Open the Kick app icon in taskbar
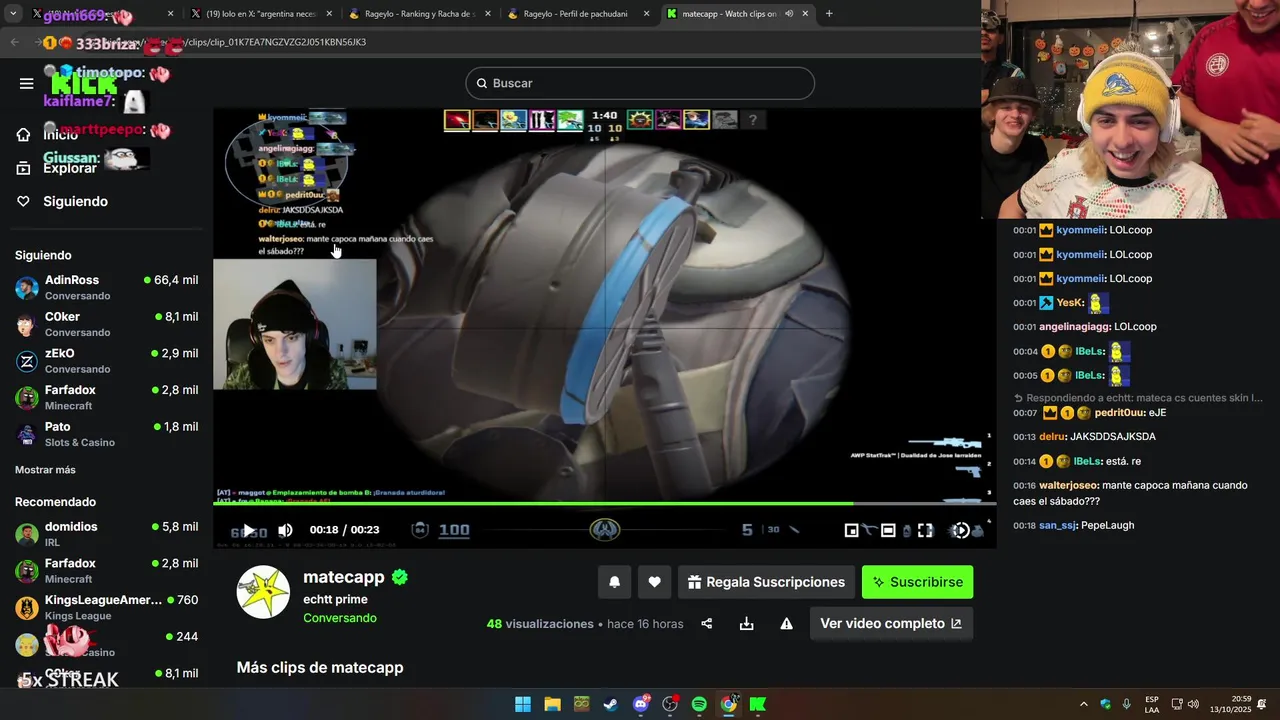The width and height of the screenshot is (1280, 720). click(x=758, y=704)
